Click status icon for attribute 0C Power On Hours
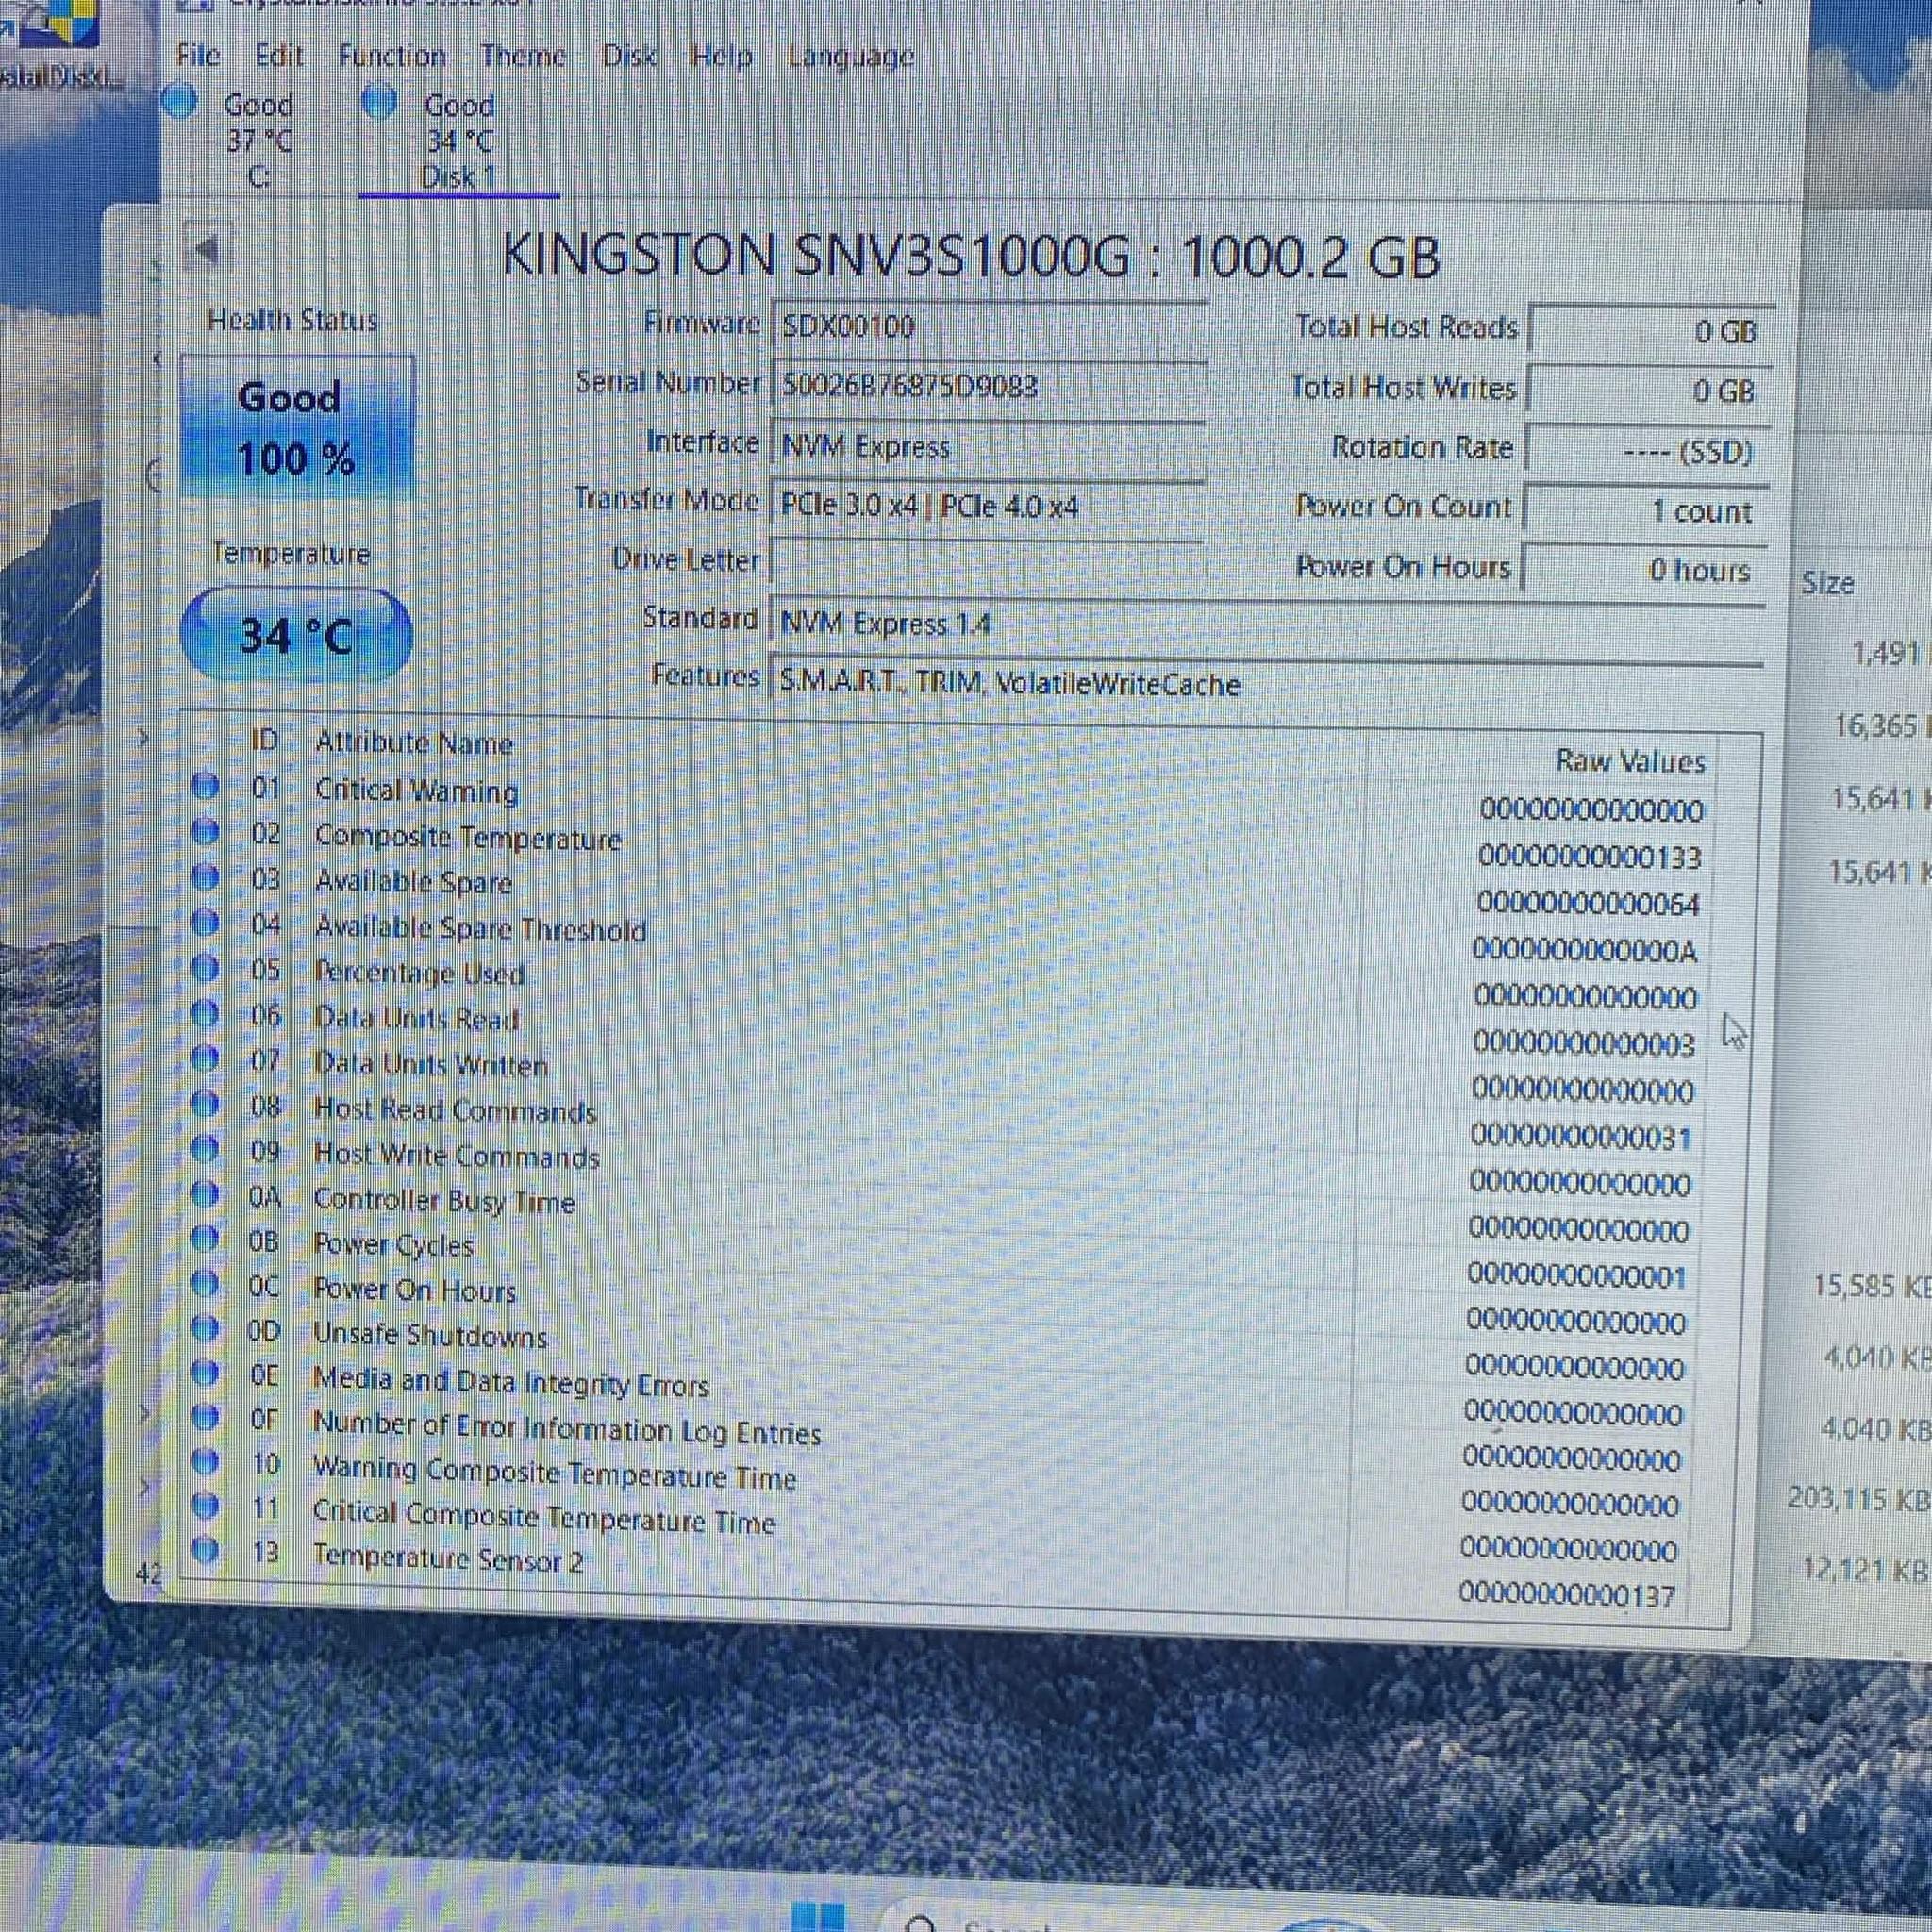1932x1932 pixels. tap(205, 1284)
